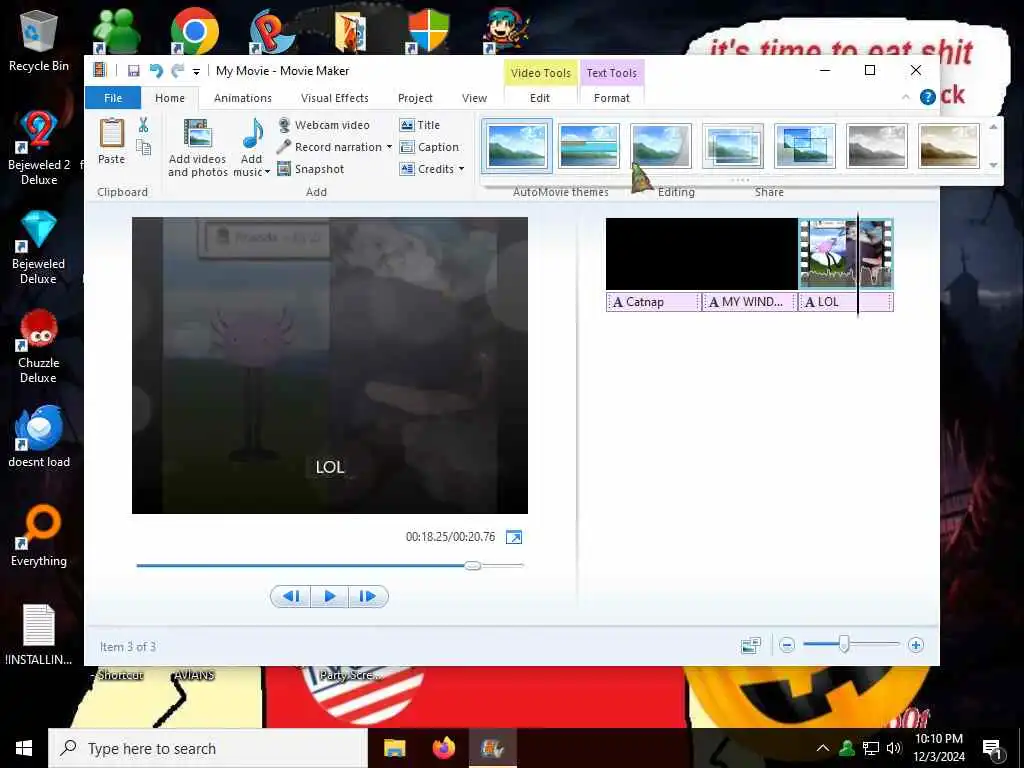Screen dimensions: 1024x768
Task: Expand the Add music dropdown arrow
Action: pyautogui.click(x=267, y=172)
